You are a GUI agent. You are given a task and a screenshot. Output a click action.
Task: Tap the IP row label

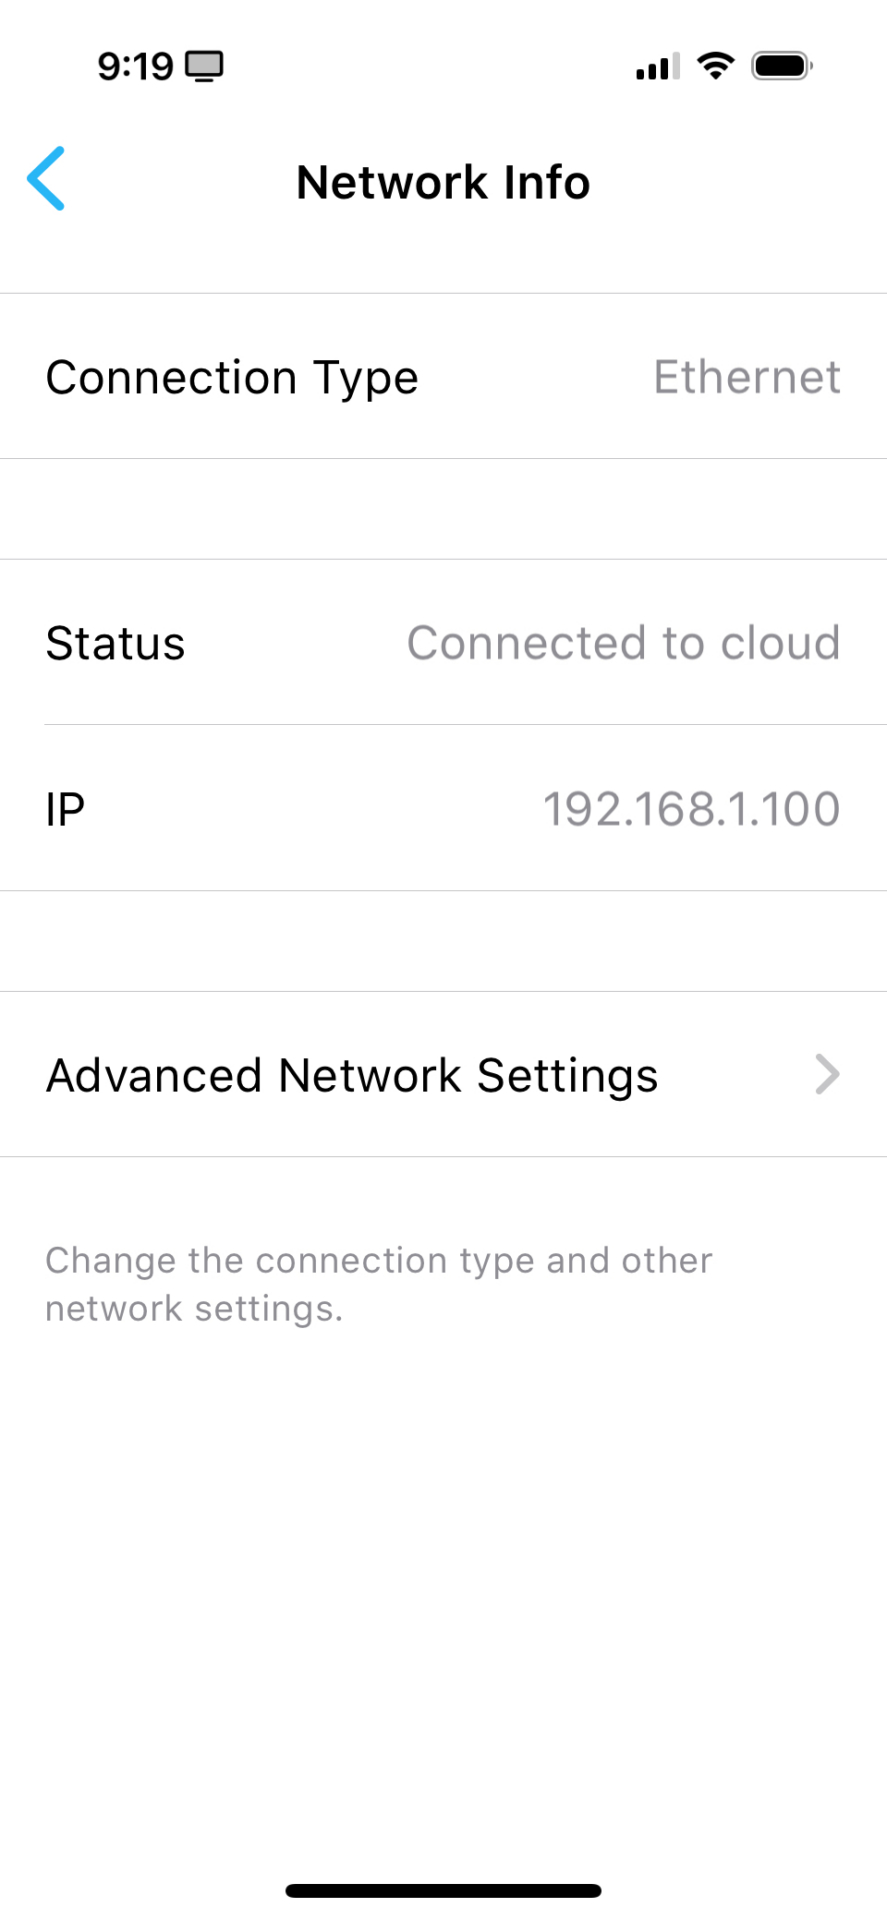65,809
